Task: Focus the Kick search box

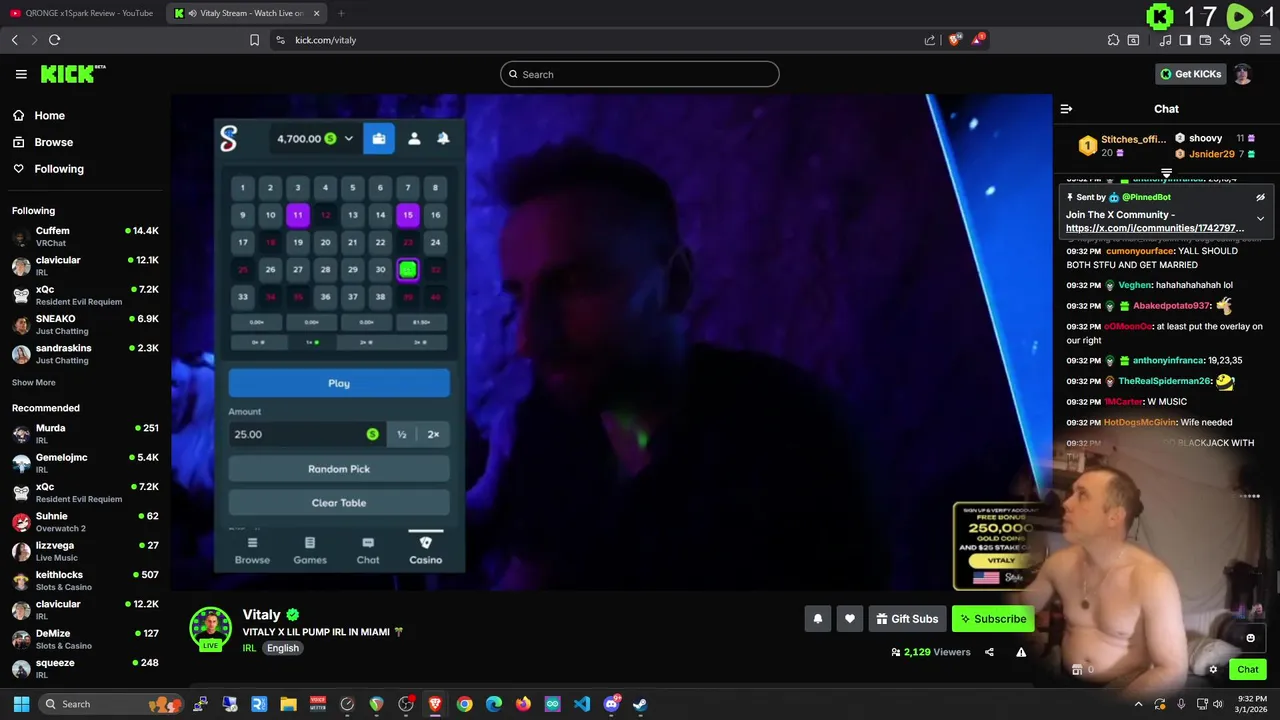Action: click(x=640, y=74)
